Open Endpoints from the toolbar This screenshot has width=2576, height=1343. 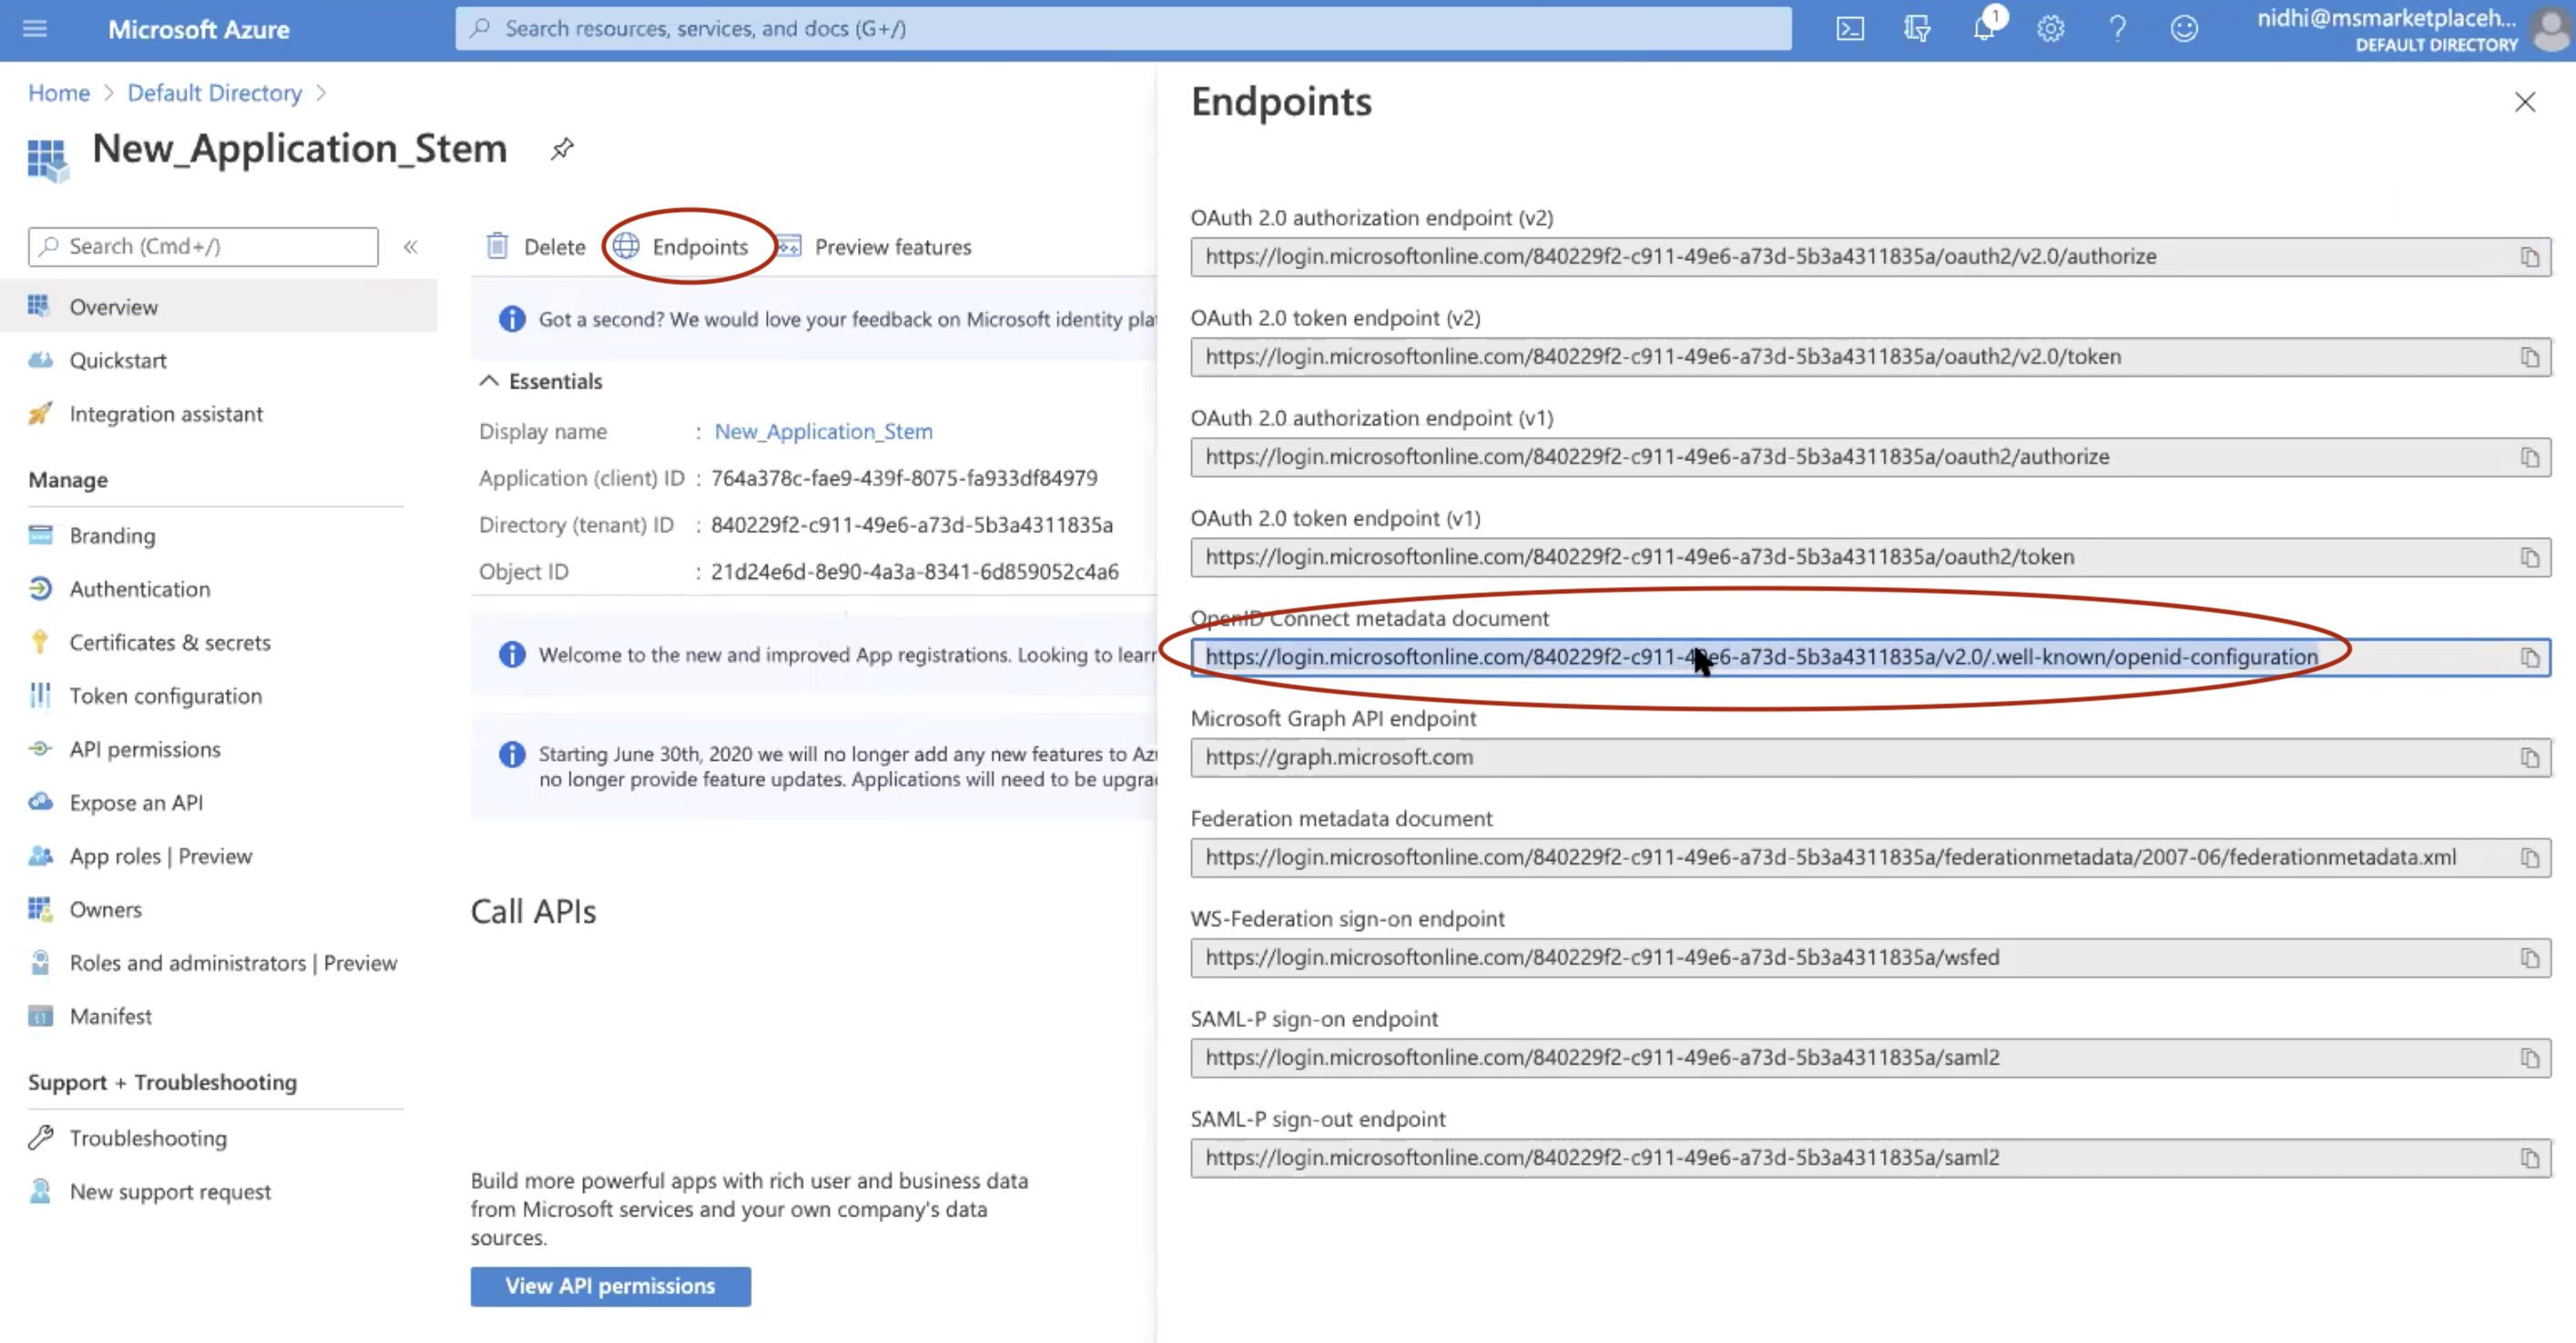click(681, 246)
